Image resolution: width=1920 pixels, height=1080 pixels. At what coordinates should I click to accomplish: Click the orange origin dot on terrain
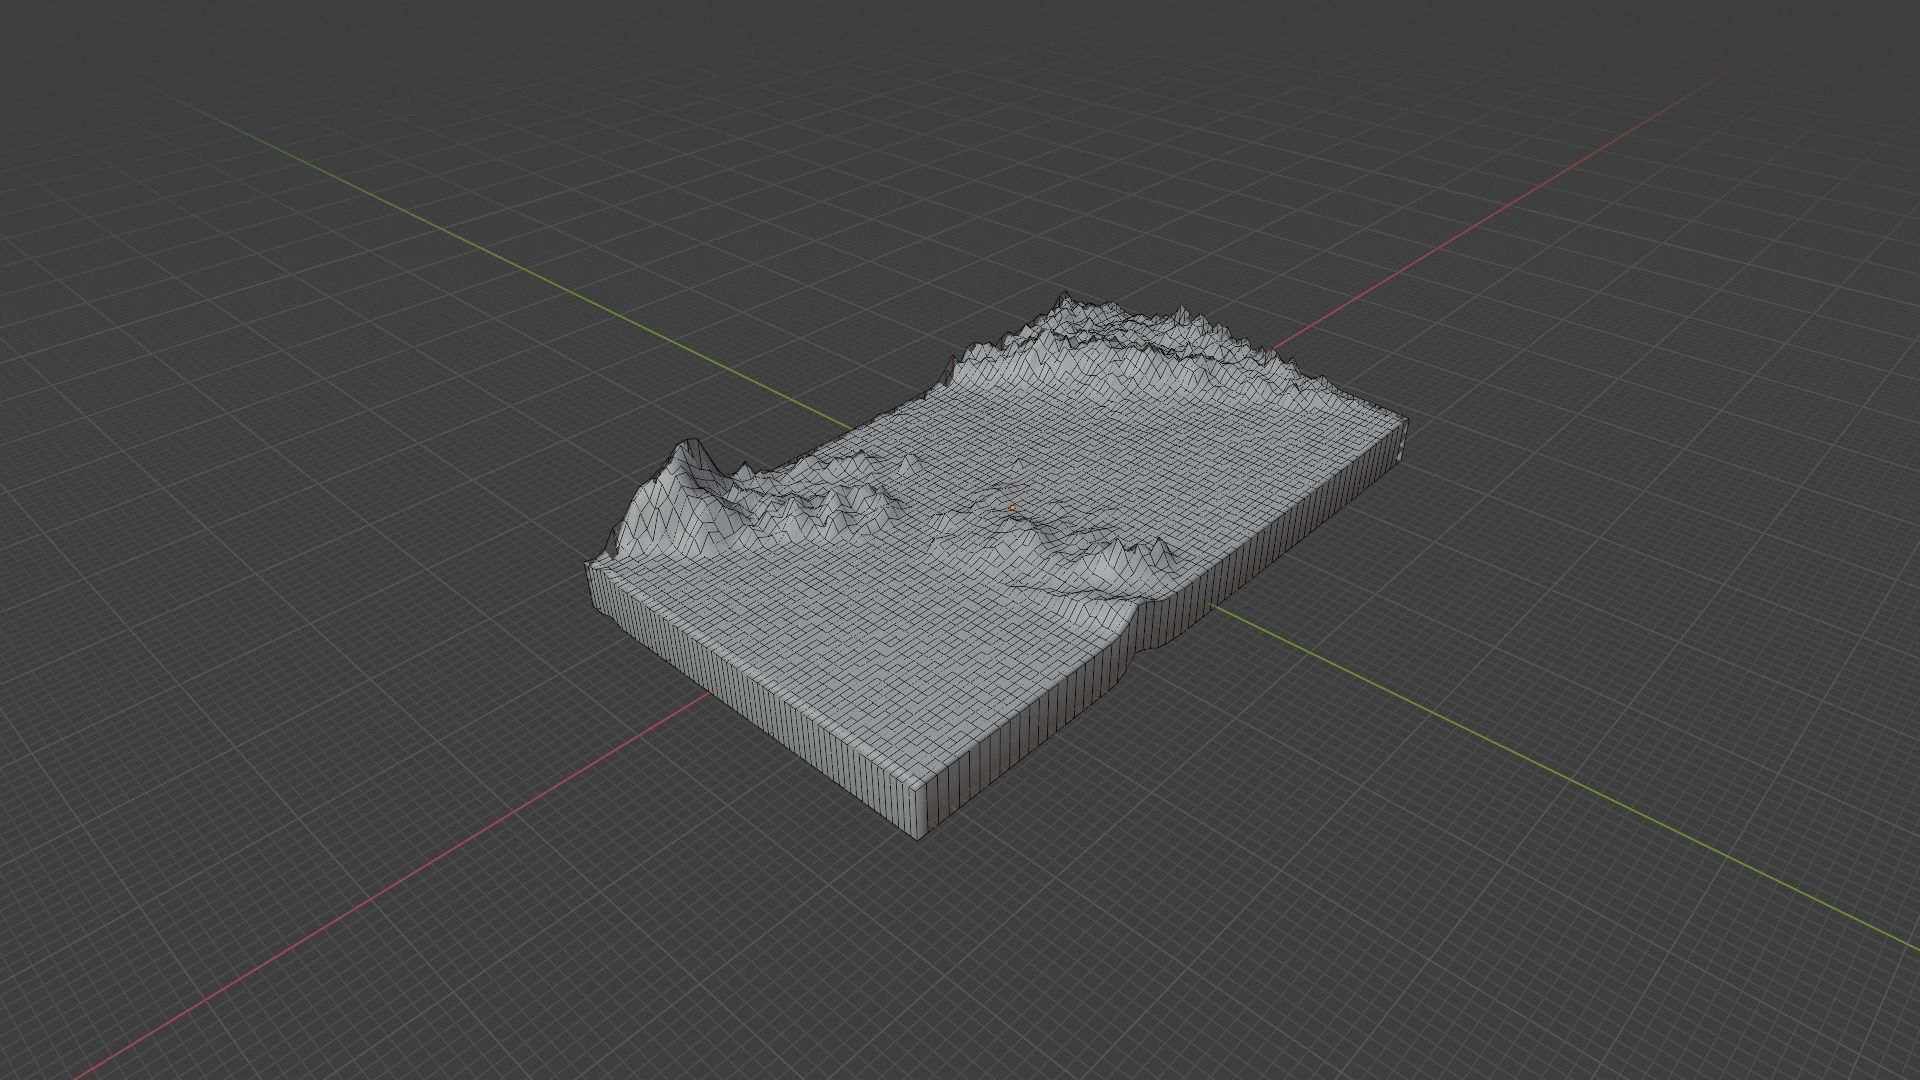click(x=1013, y=508)
